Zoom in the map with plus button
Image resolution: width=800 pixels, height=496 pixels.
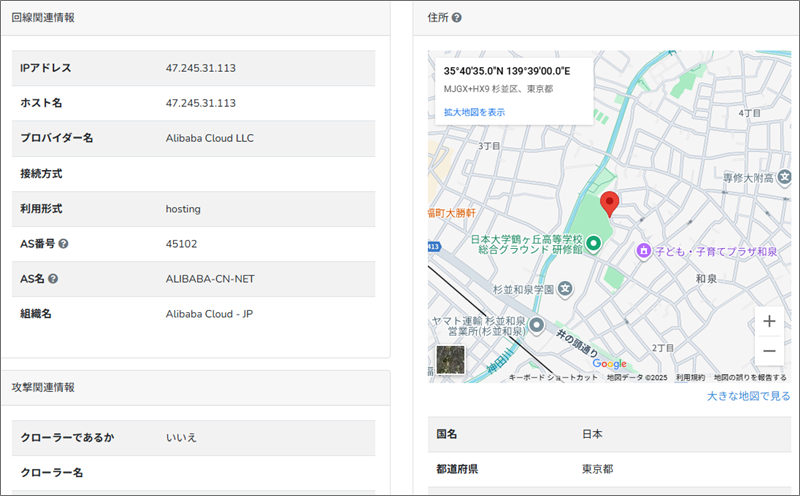769,321
